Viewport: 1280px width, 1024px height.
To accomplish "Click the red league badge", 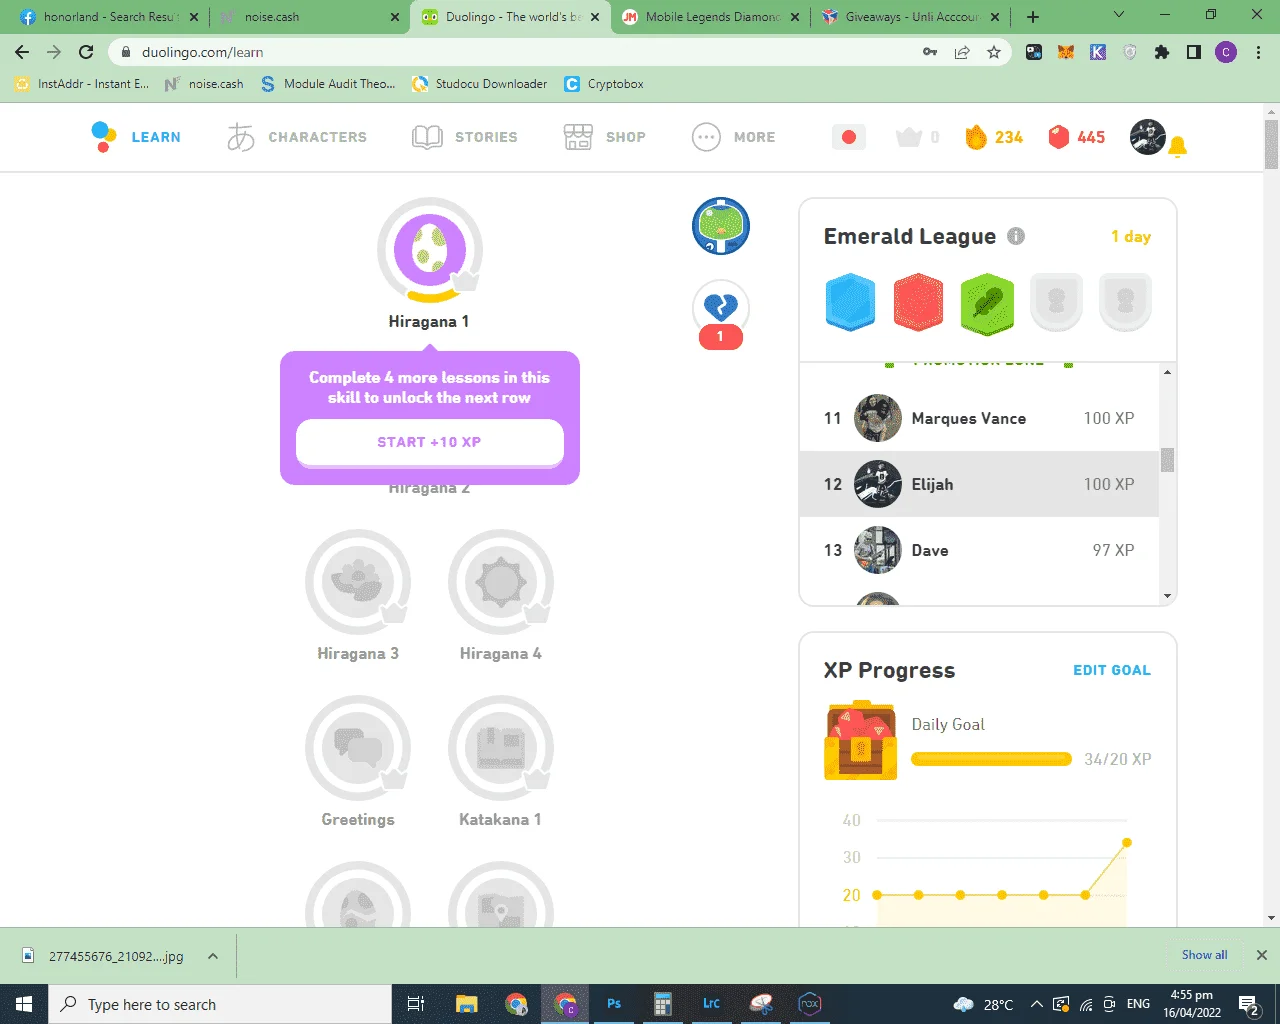I will point(919,302).
